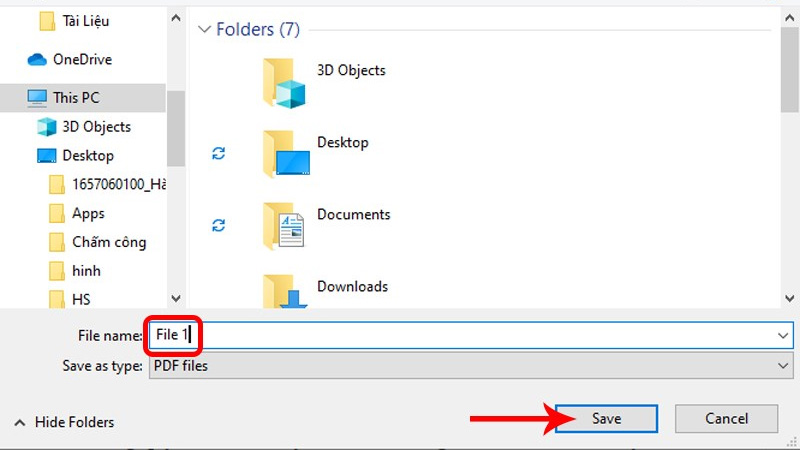Click the Desktop name in file list
Image resolution: width=800 pixels, height=450 pixels.
click(342, 142)
